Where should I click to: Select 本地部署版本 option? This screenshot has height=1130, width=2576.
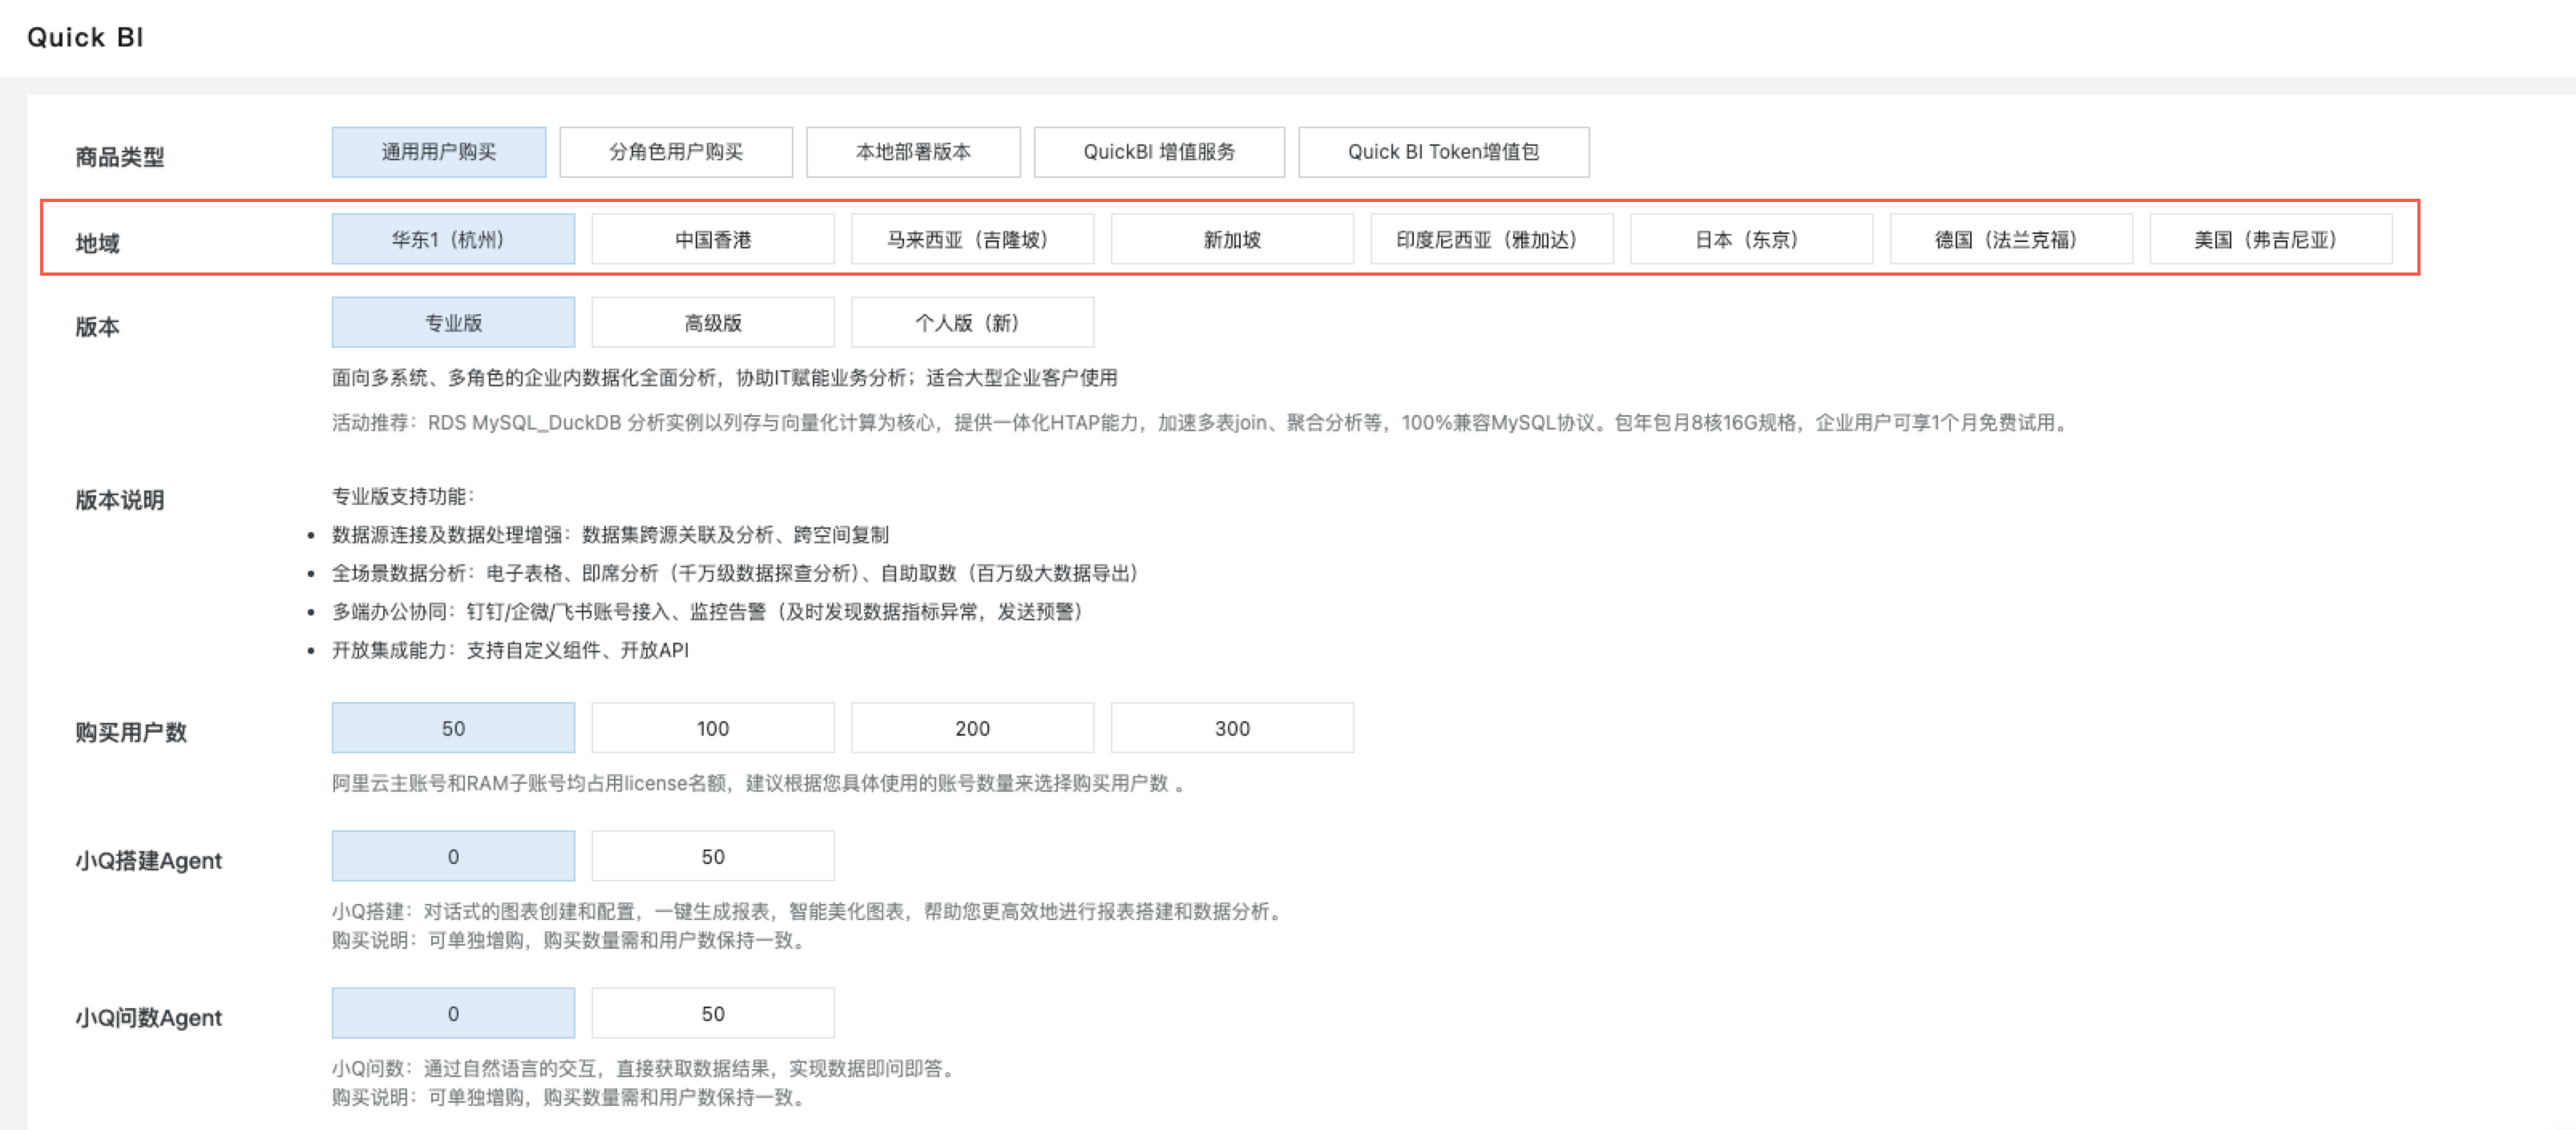pyautogui.click(x=912, y=152)
